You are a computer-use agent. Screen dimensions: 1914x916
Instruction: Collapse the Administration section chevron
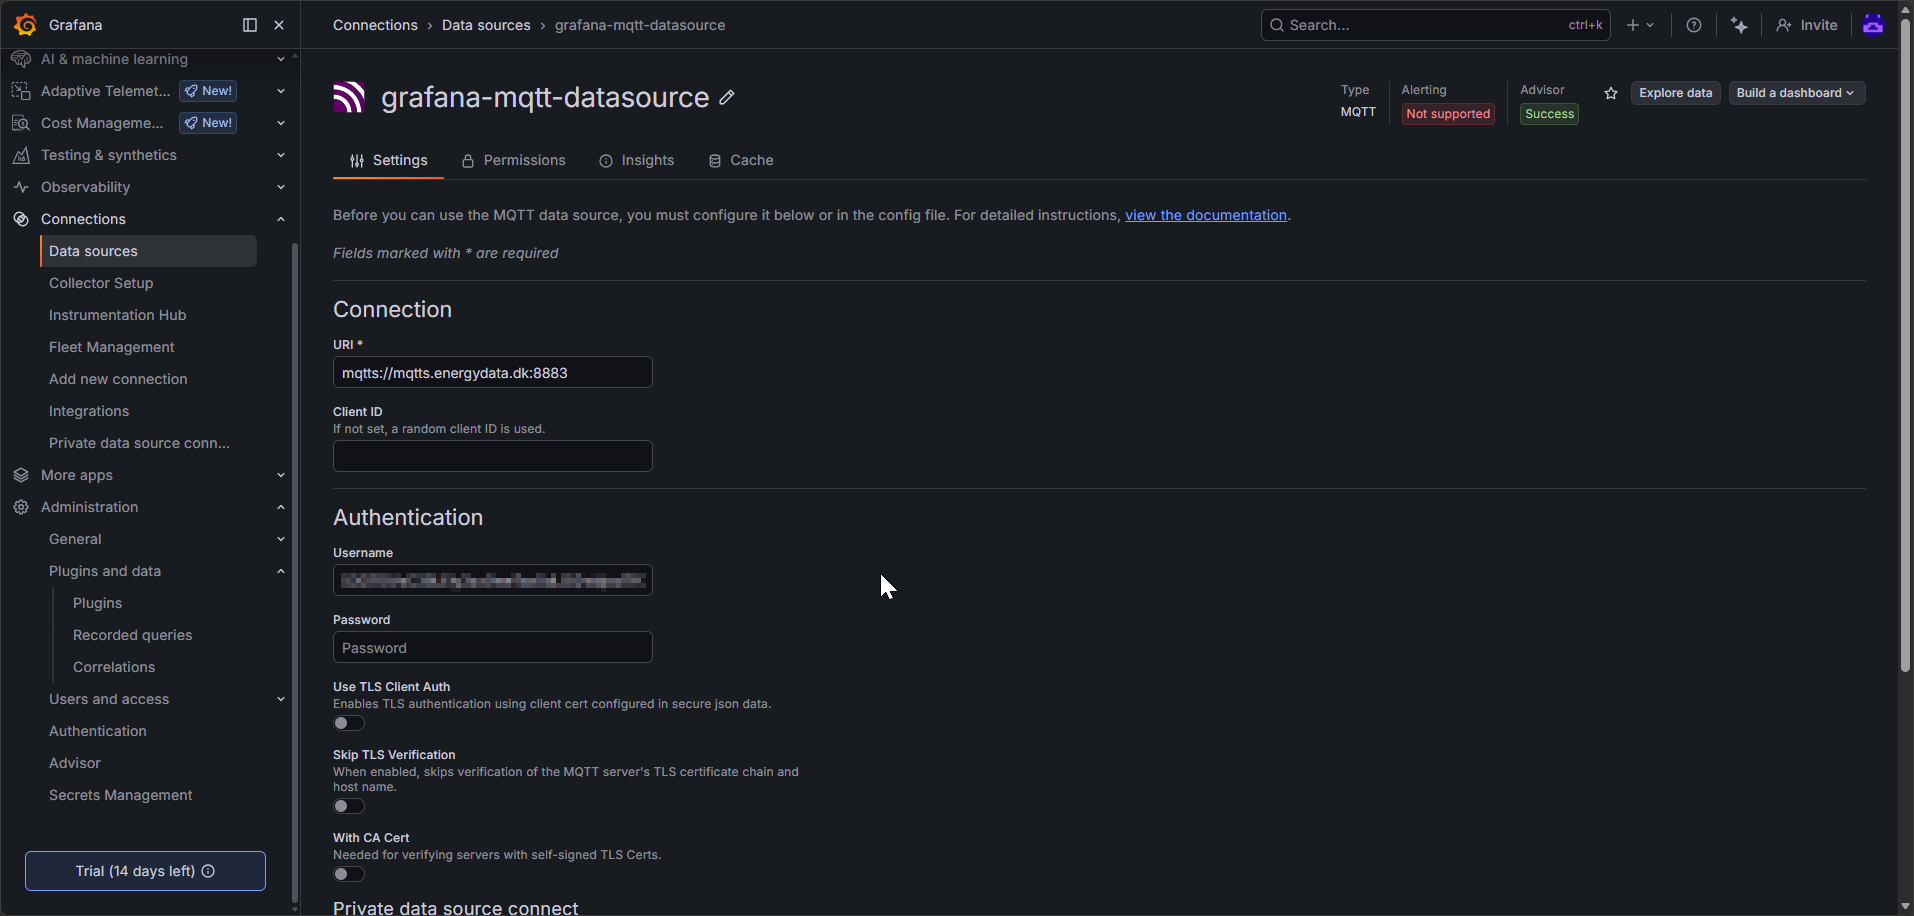(x=281, y=507)
